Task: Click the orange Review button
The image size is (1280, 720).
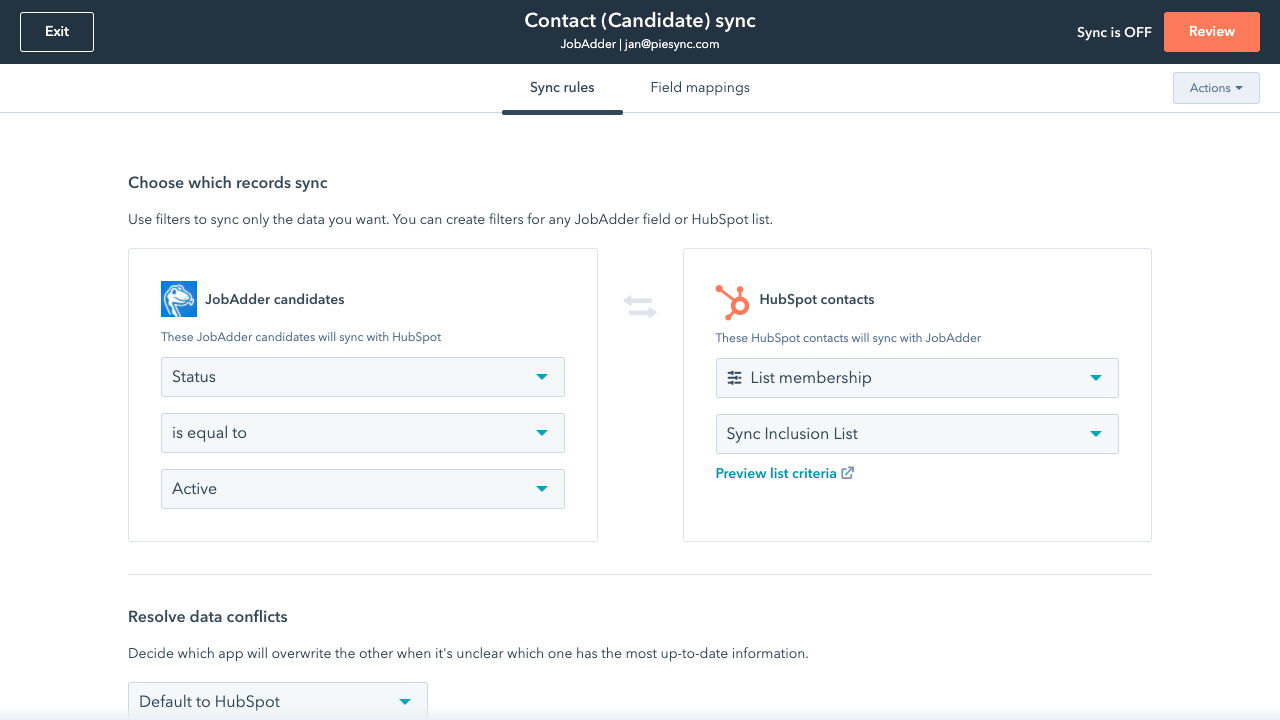Action: click(1211, 32)
